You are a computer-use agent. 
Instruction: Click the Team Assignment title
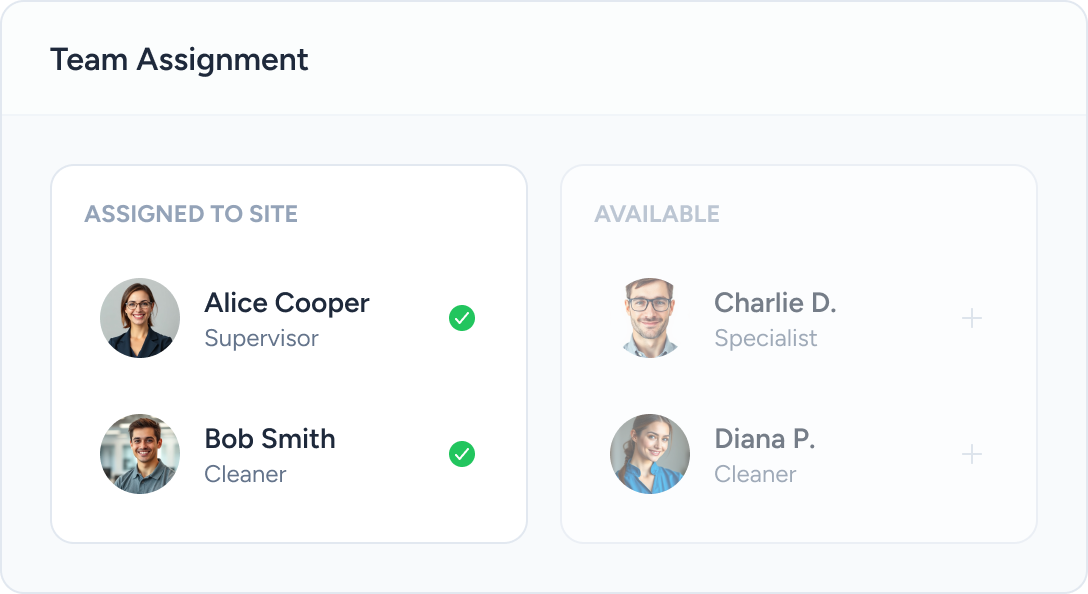coord(179,60)
